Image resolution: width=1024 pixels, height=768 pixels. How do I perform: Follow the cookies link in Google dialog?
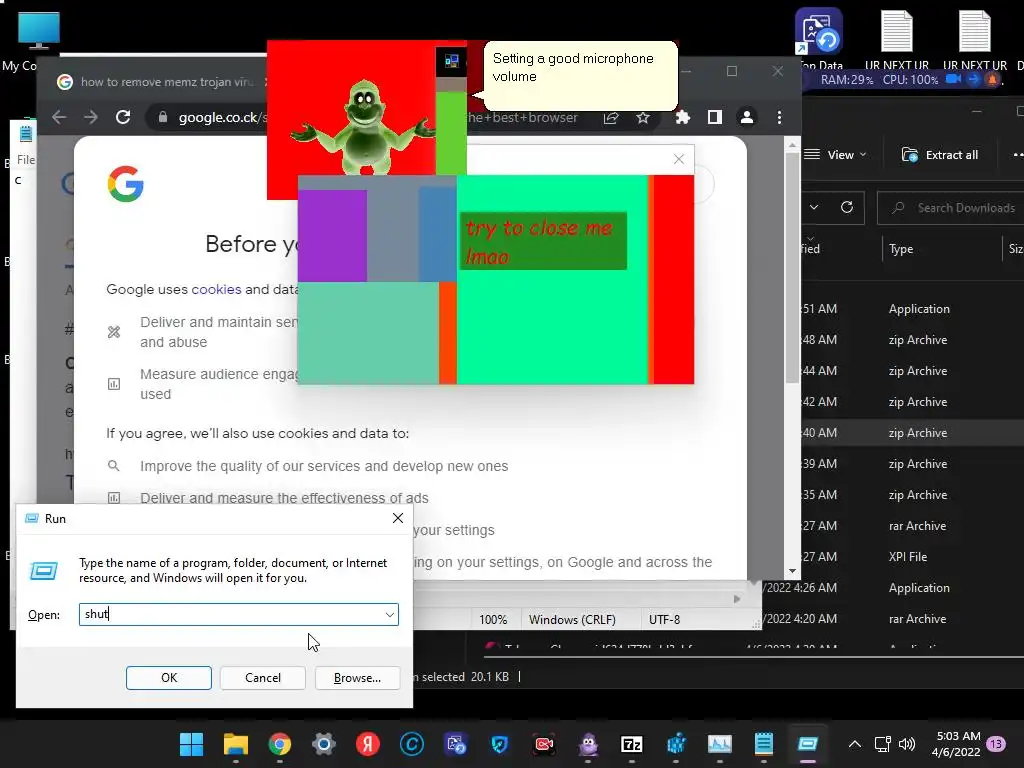point(216,289)
